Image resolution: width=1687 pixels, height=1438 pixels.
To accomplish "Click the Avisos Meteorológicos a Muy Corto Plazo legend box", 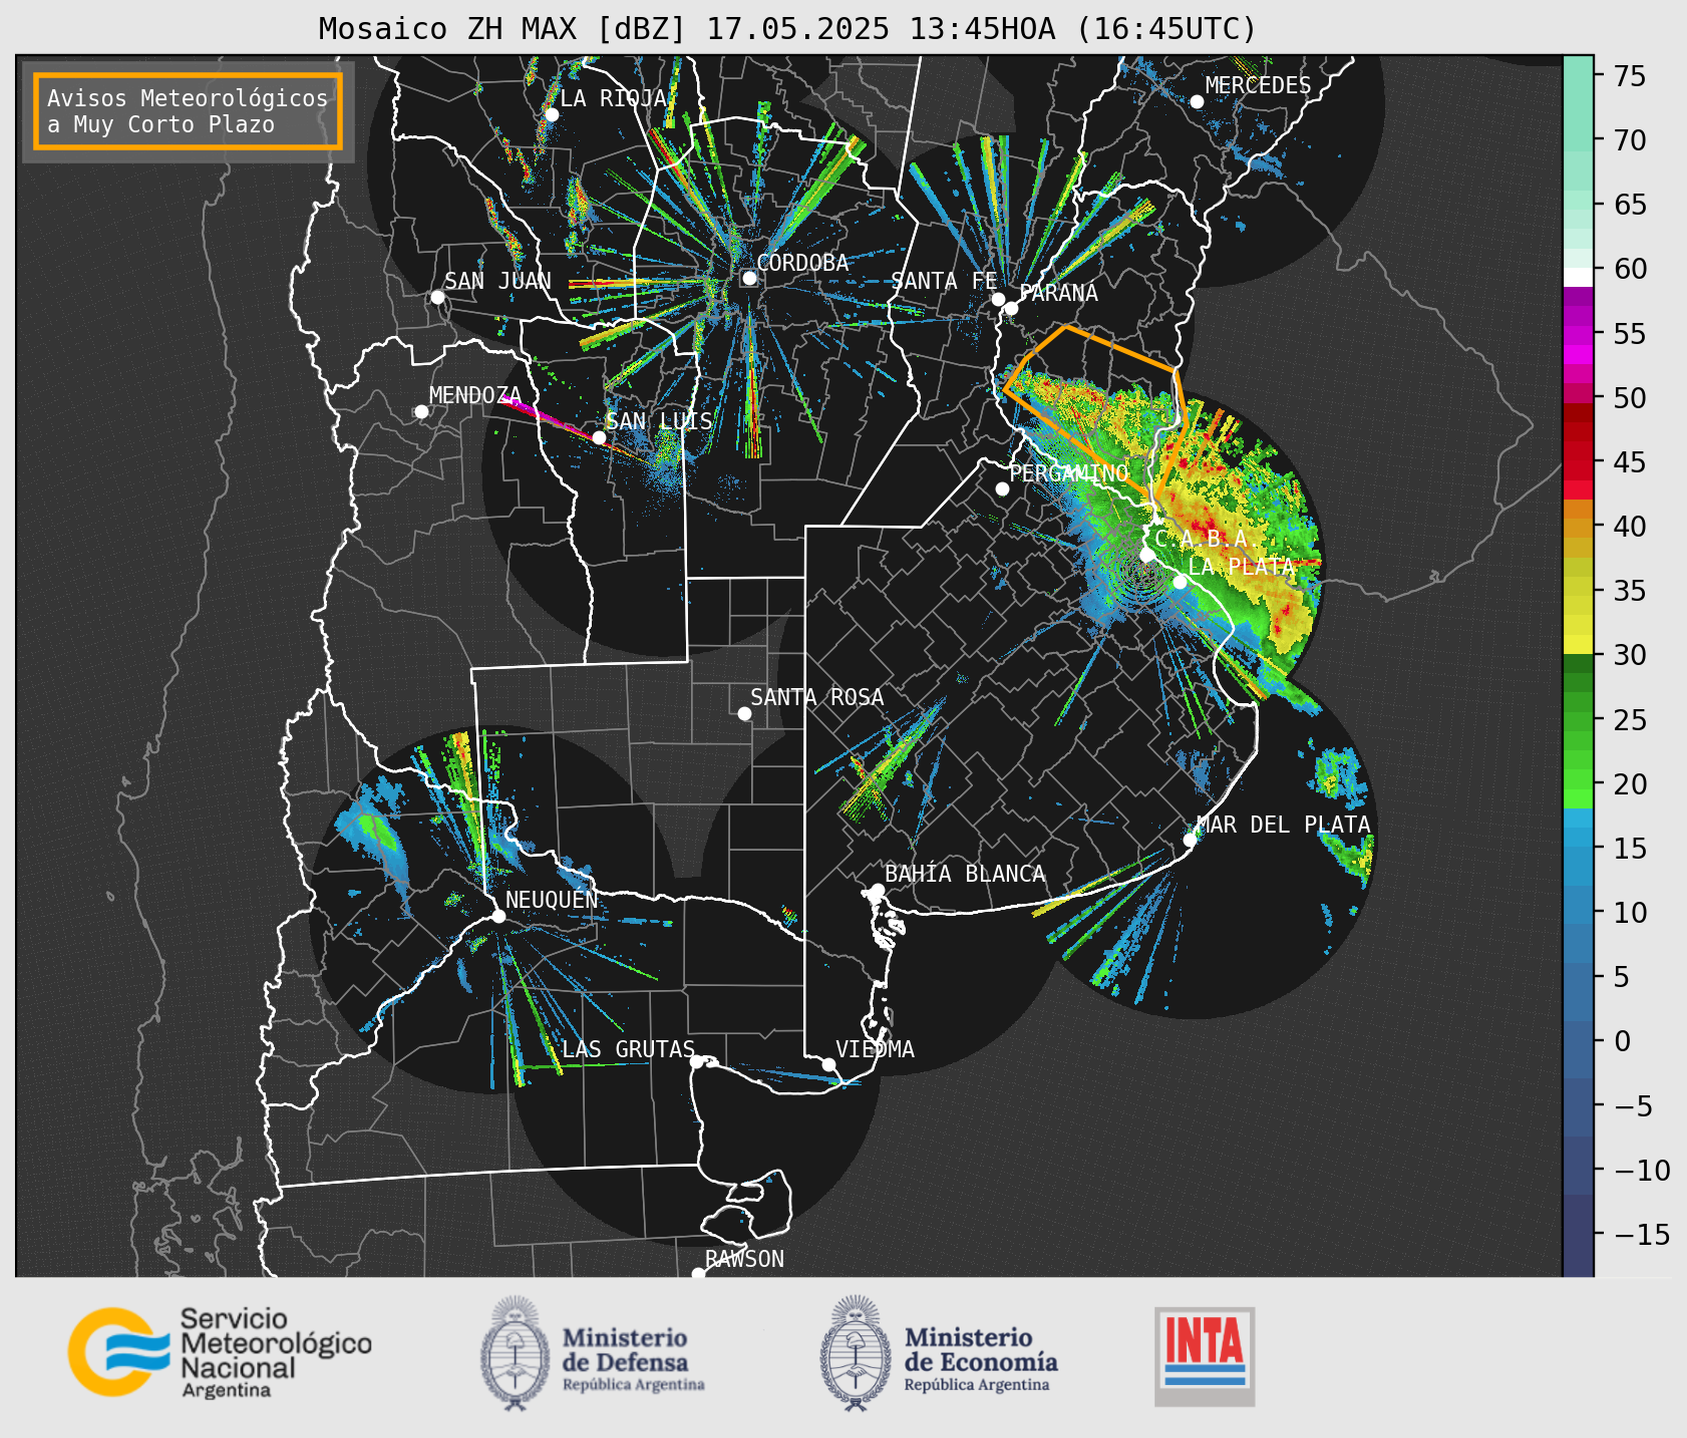I will coord(188,111).
